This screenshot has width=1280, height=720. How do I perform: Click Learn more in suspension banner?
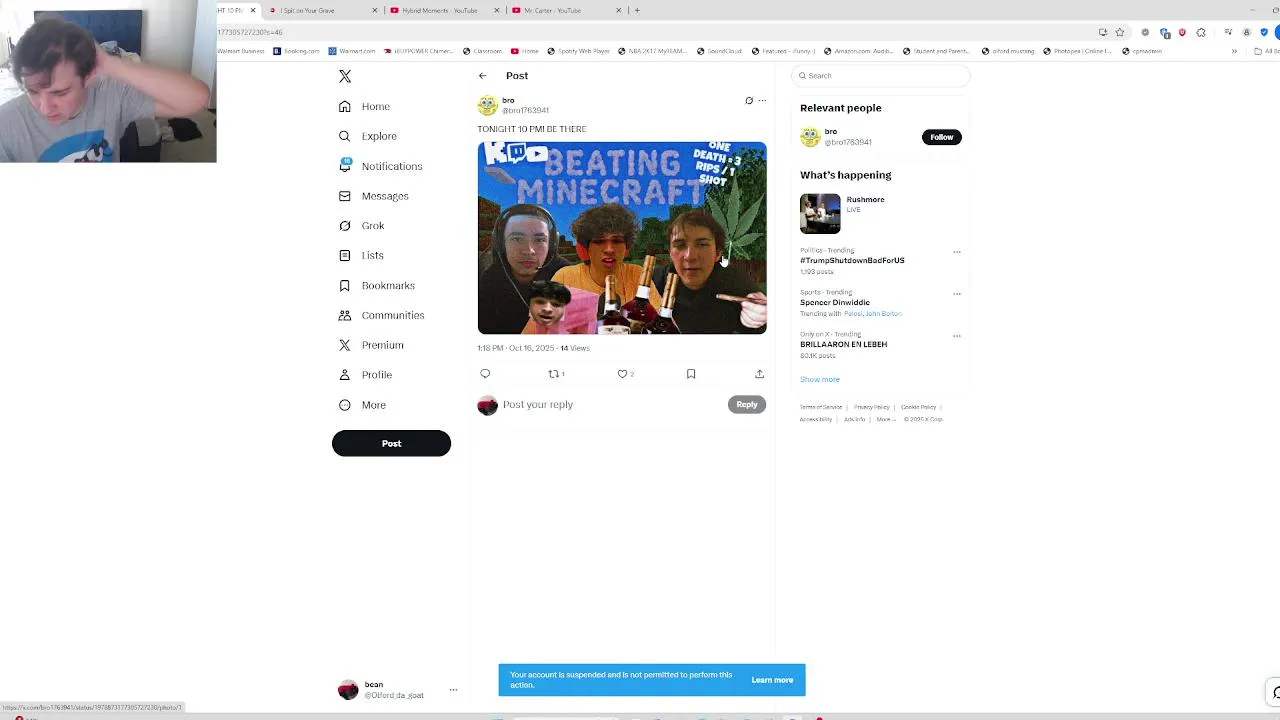(x=772, y=680)
